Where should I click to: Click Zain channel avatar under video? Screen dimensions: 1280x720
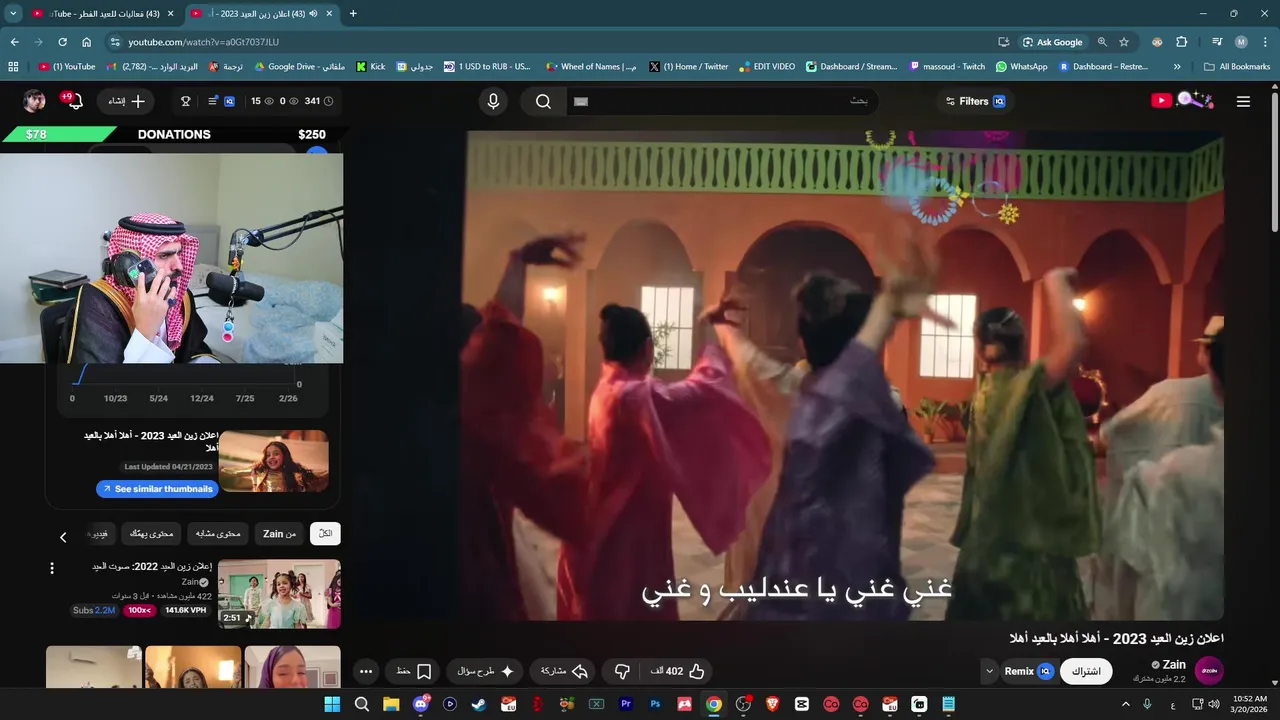click(x=1209, y=671)
